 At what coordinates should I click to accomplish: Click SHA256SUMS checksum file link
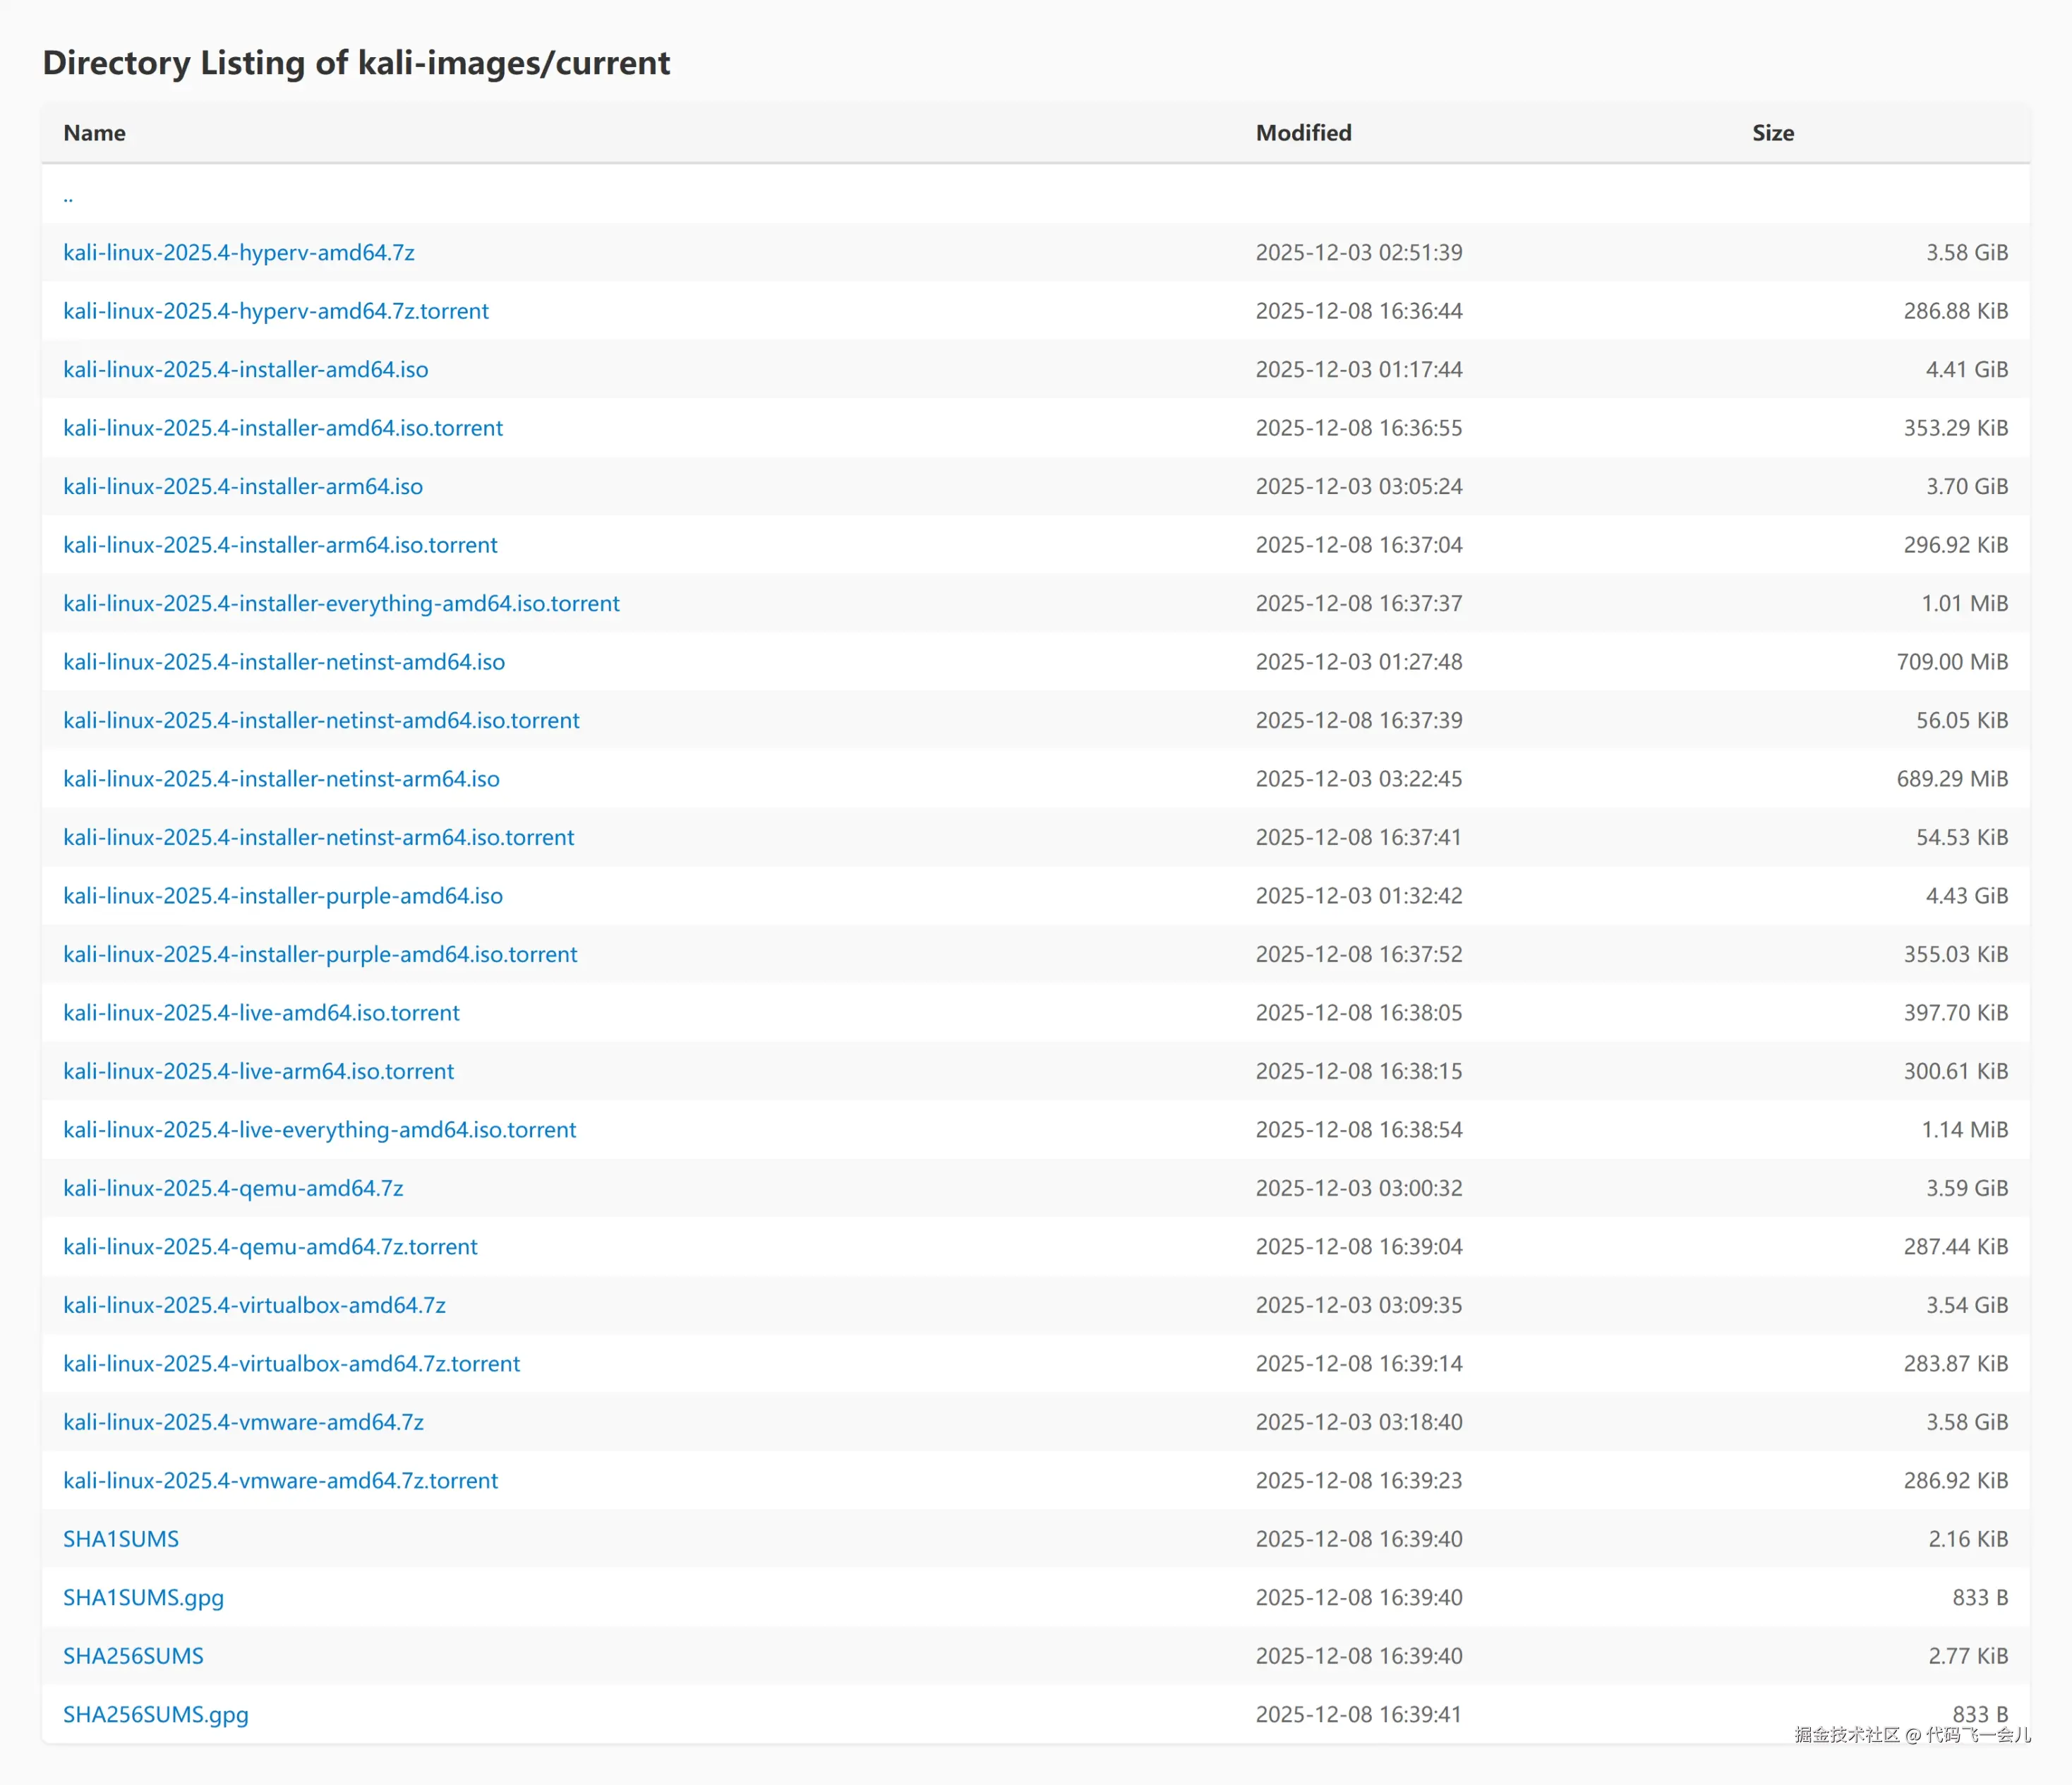(x=133, y=1656)
